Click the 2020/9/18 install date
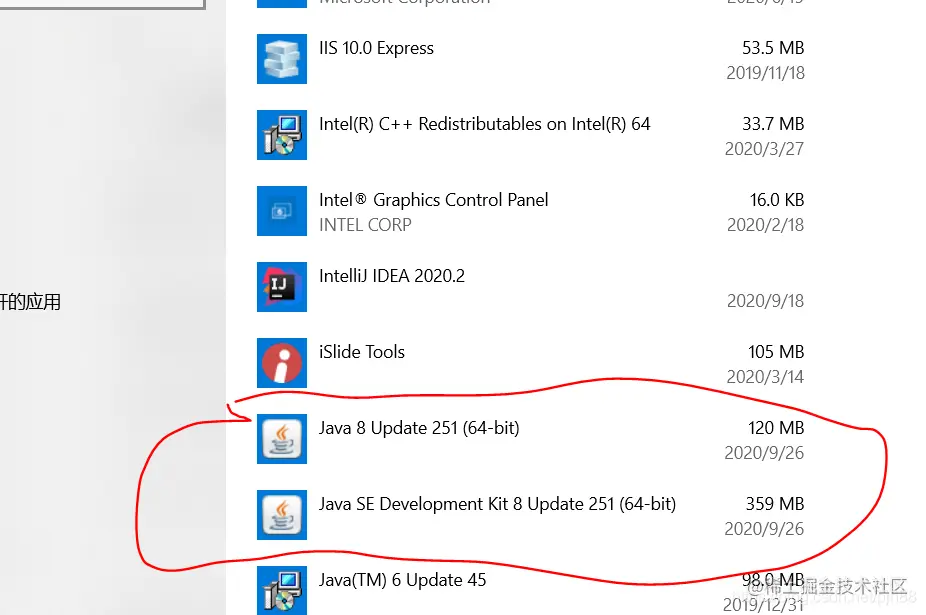Viewport: 926px width, 615px height. pos(765,301)
